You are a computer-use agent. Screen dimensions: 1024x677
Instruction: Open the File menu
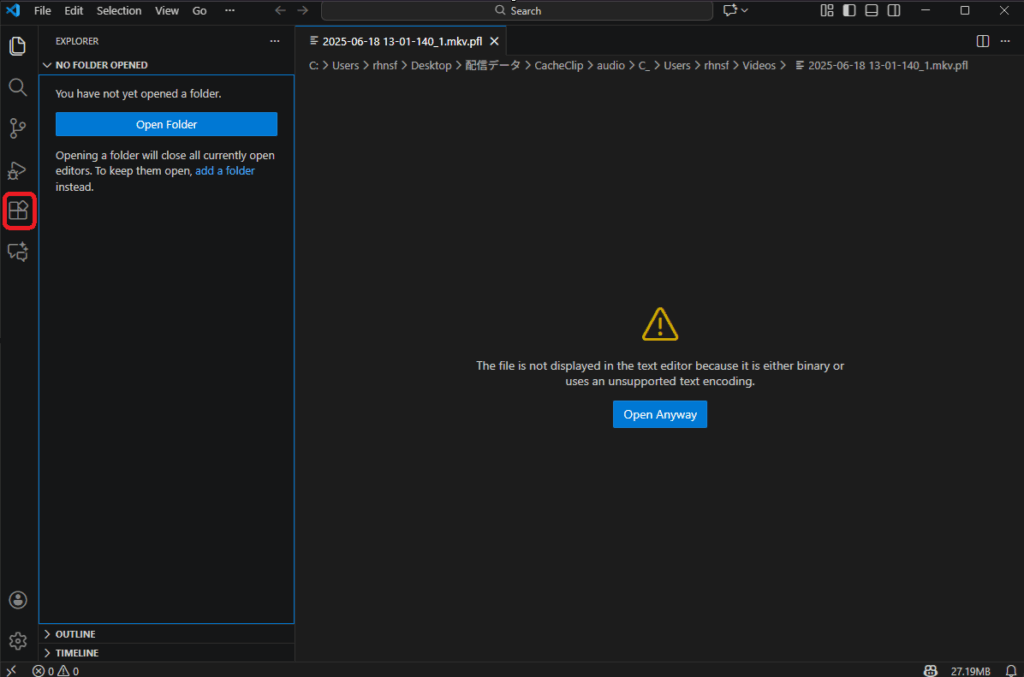click(x=42, y=11)
